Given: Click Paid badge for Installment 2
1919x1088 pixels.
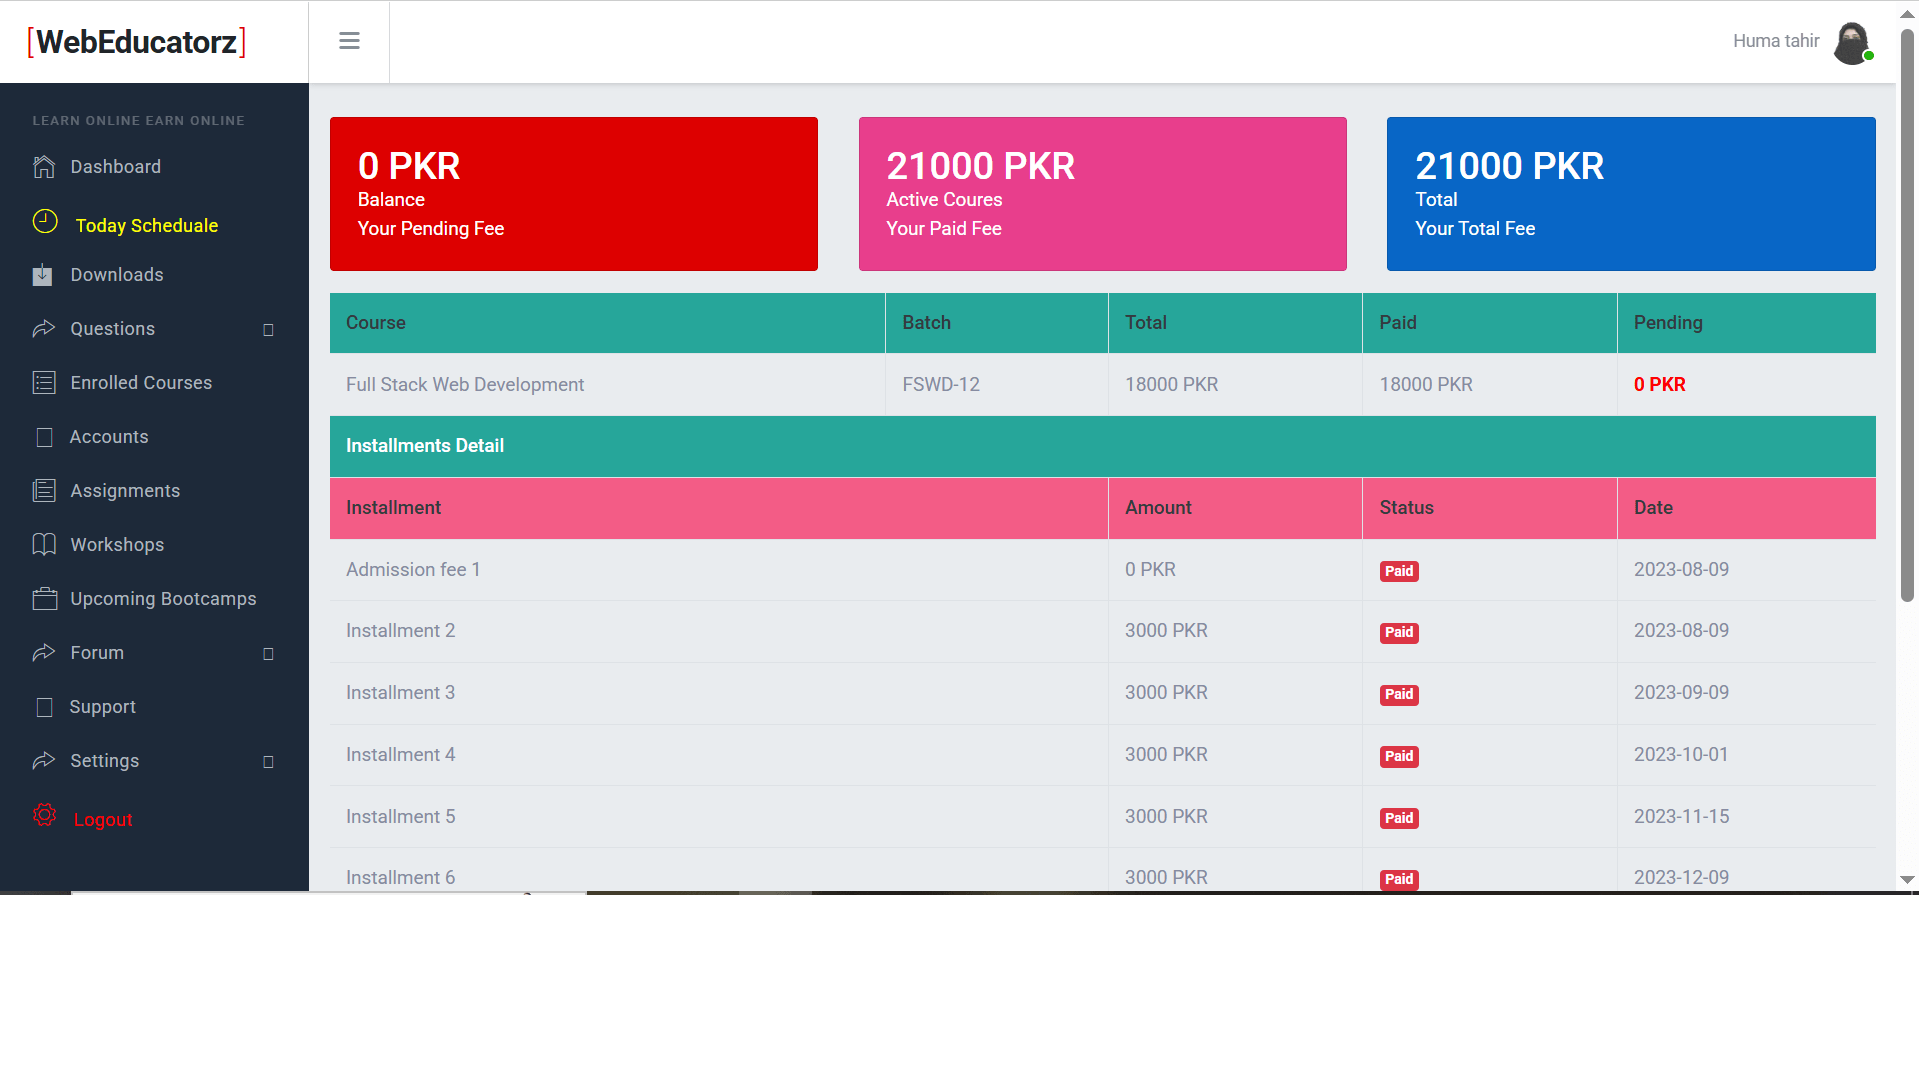Looking at the screenshot, I should 1399,632.
